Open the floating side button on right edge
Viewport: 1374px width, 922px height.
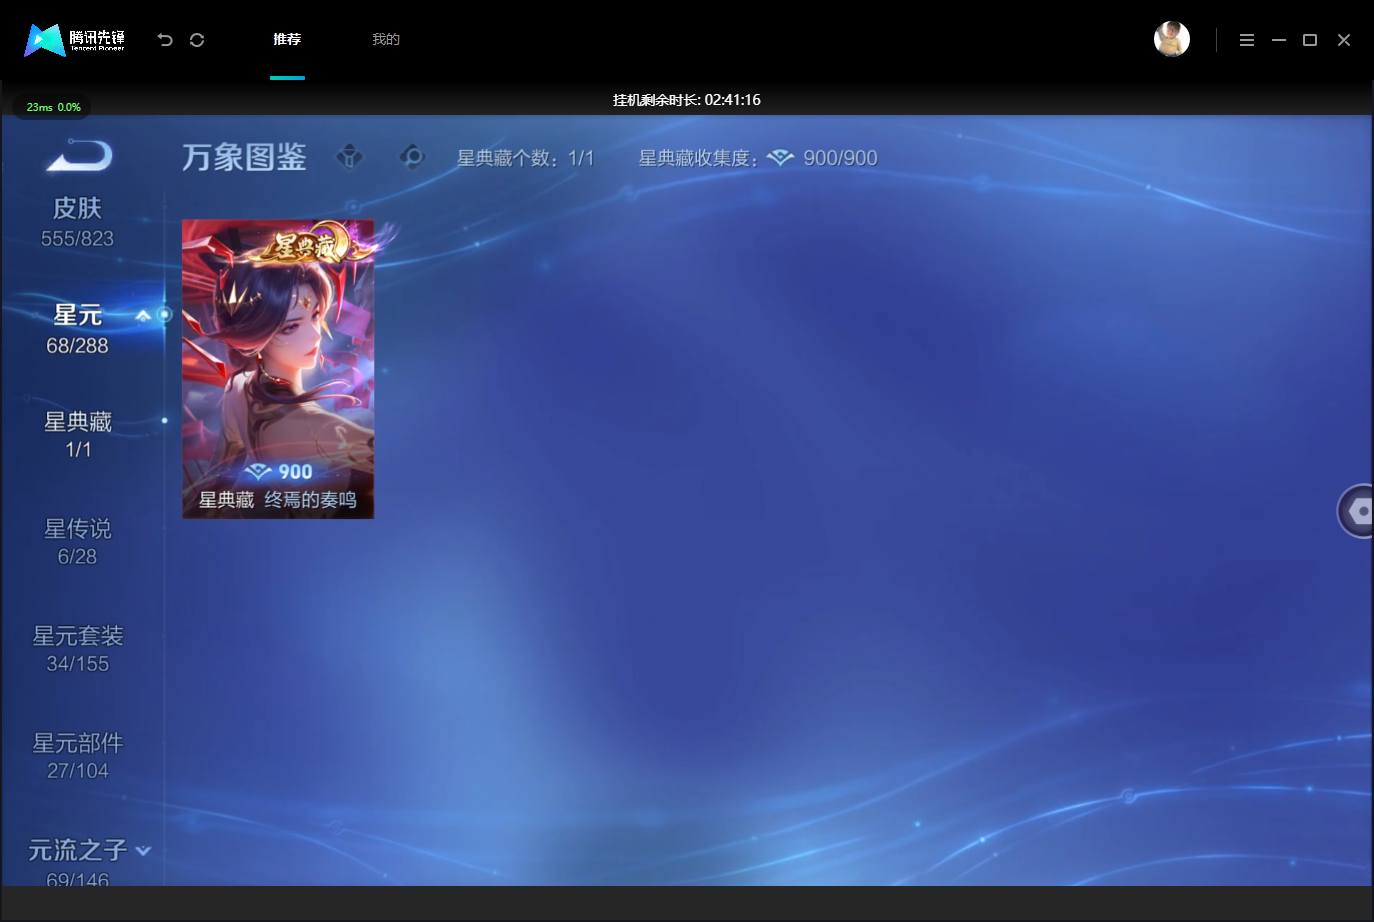1357,511
